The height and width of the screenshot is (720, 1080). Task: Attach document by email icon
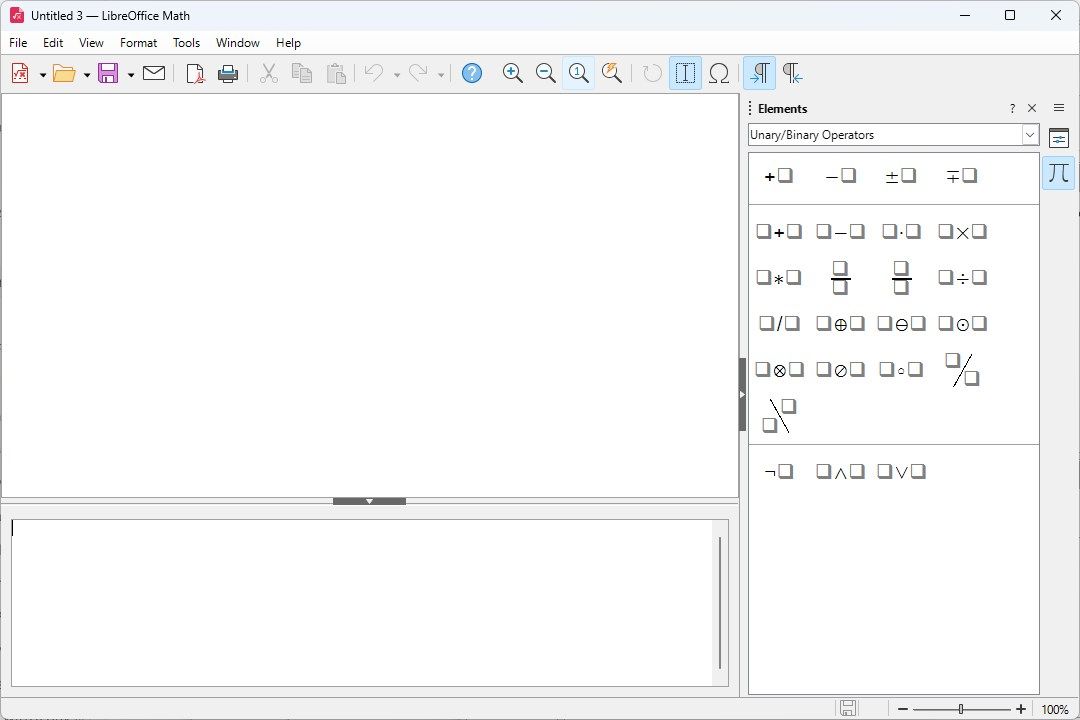tap(154, 73)
